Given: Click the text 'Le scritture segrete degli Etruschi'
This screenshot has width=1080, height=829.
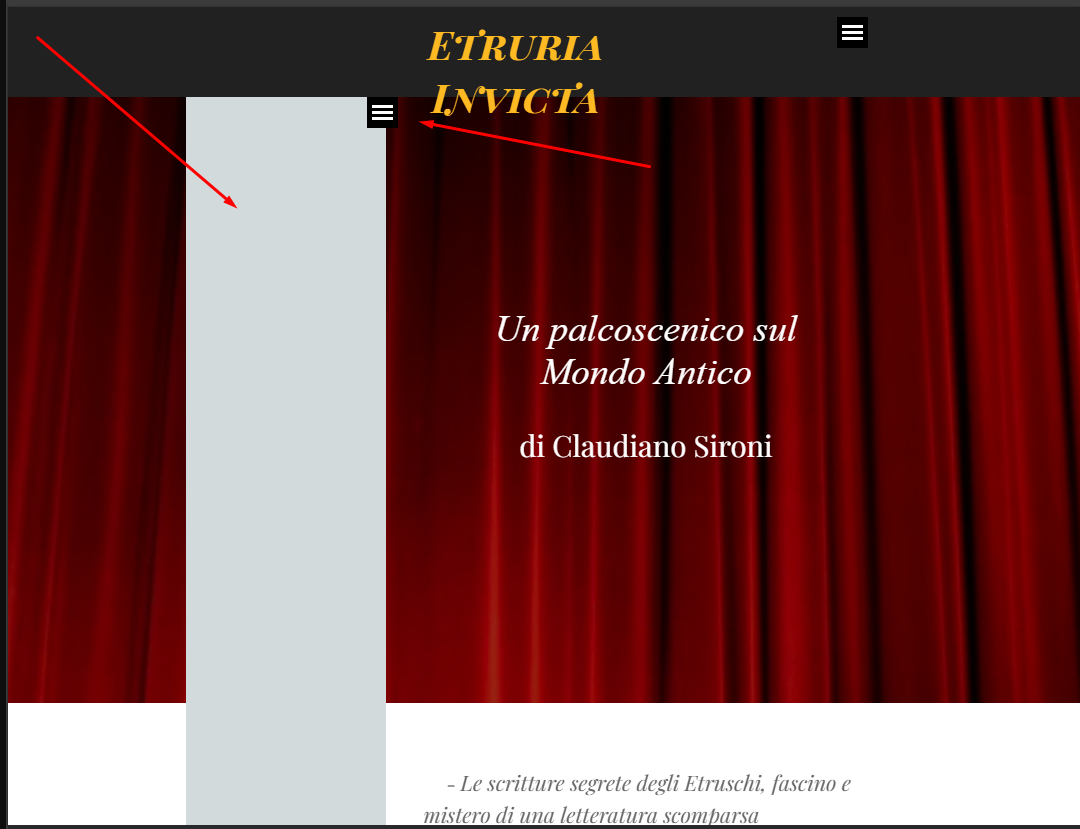Looking at the screenshot, I should tap(611, 784).
